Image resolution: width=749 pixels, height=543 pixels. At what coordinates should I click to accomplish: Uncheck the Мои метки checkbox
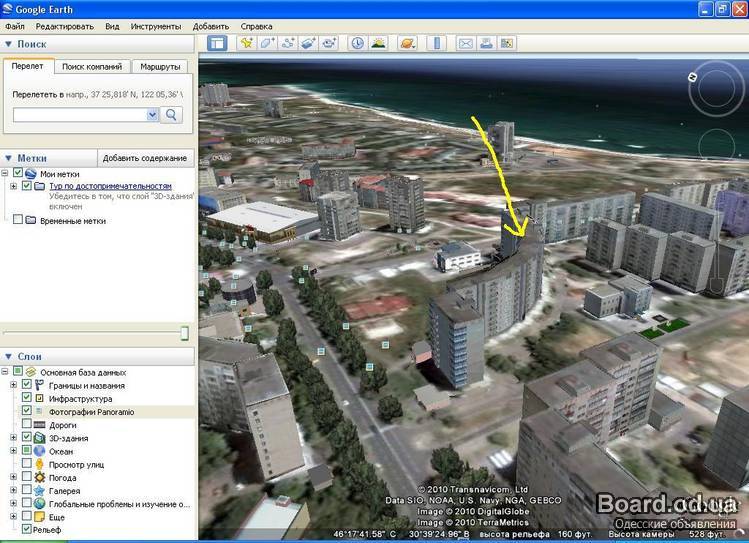click(x=18, y=172)
